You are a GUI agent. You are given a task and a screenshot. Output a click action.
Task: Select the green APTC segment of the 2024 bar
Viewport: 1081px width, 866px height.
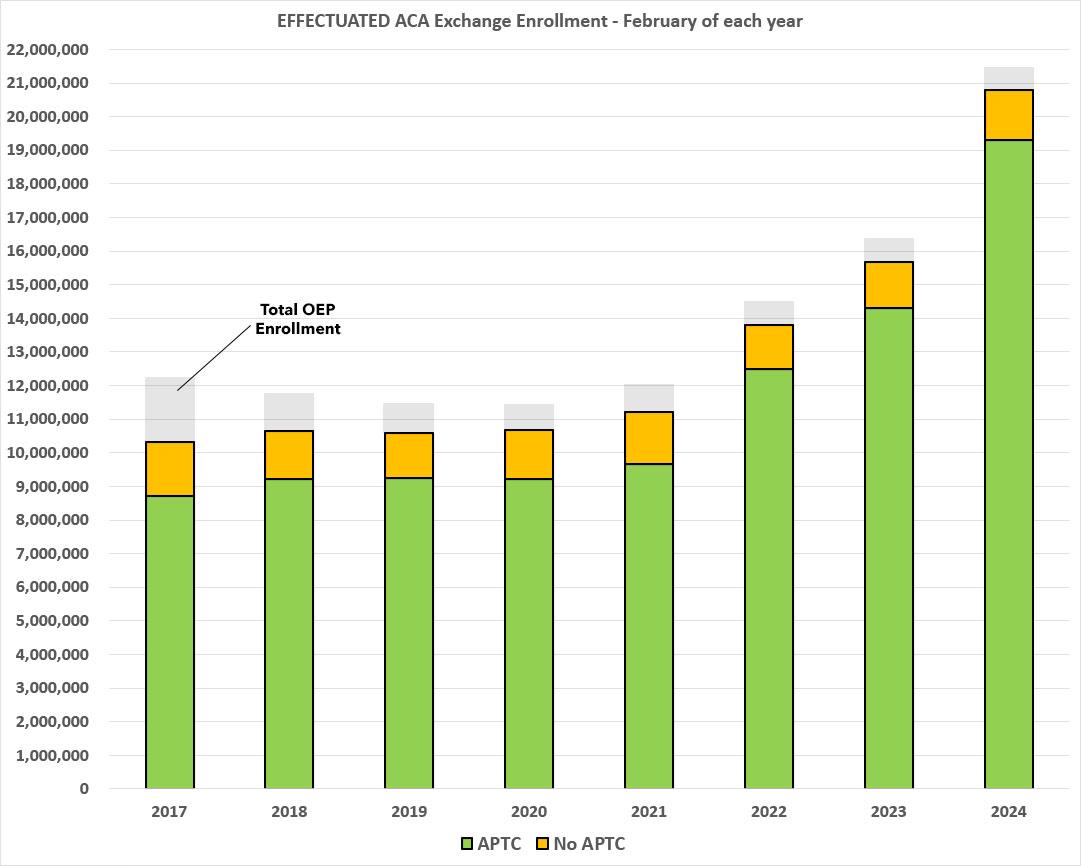click(x=1008, y=464)
